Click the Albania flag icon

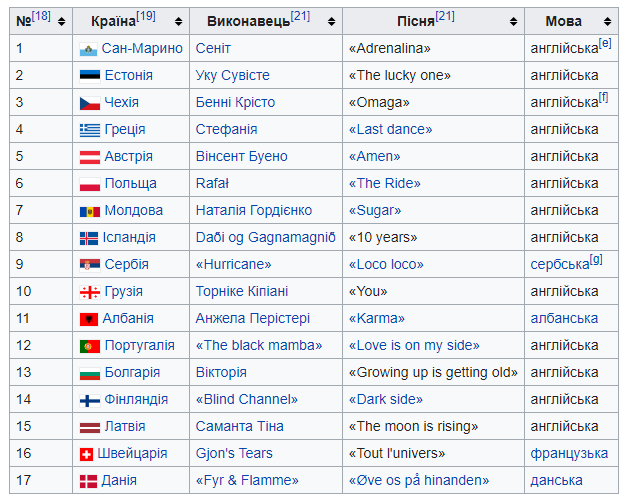(x=89, y=319)
